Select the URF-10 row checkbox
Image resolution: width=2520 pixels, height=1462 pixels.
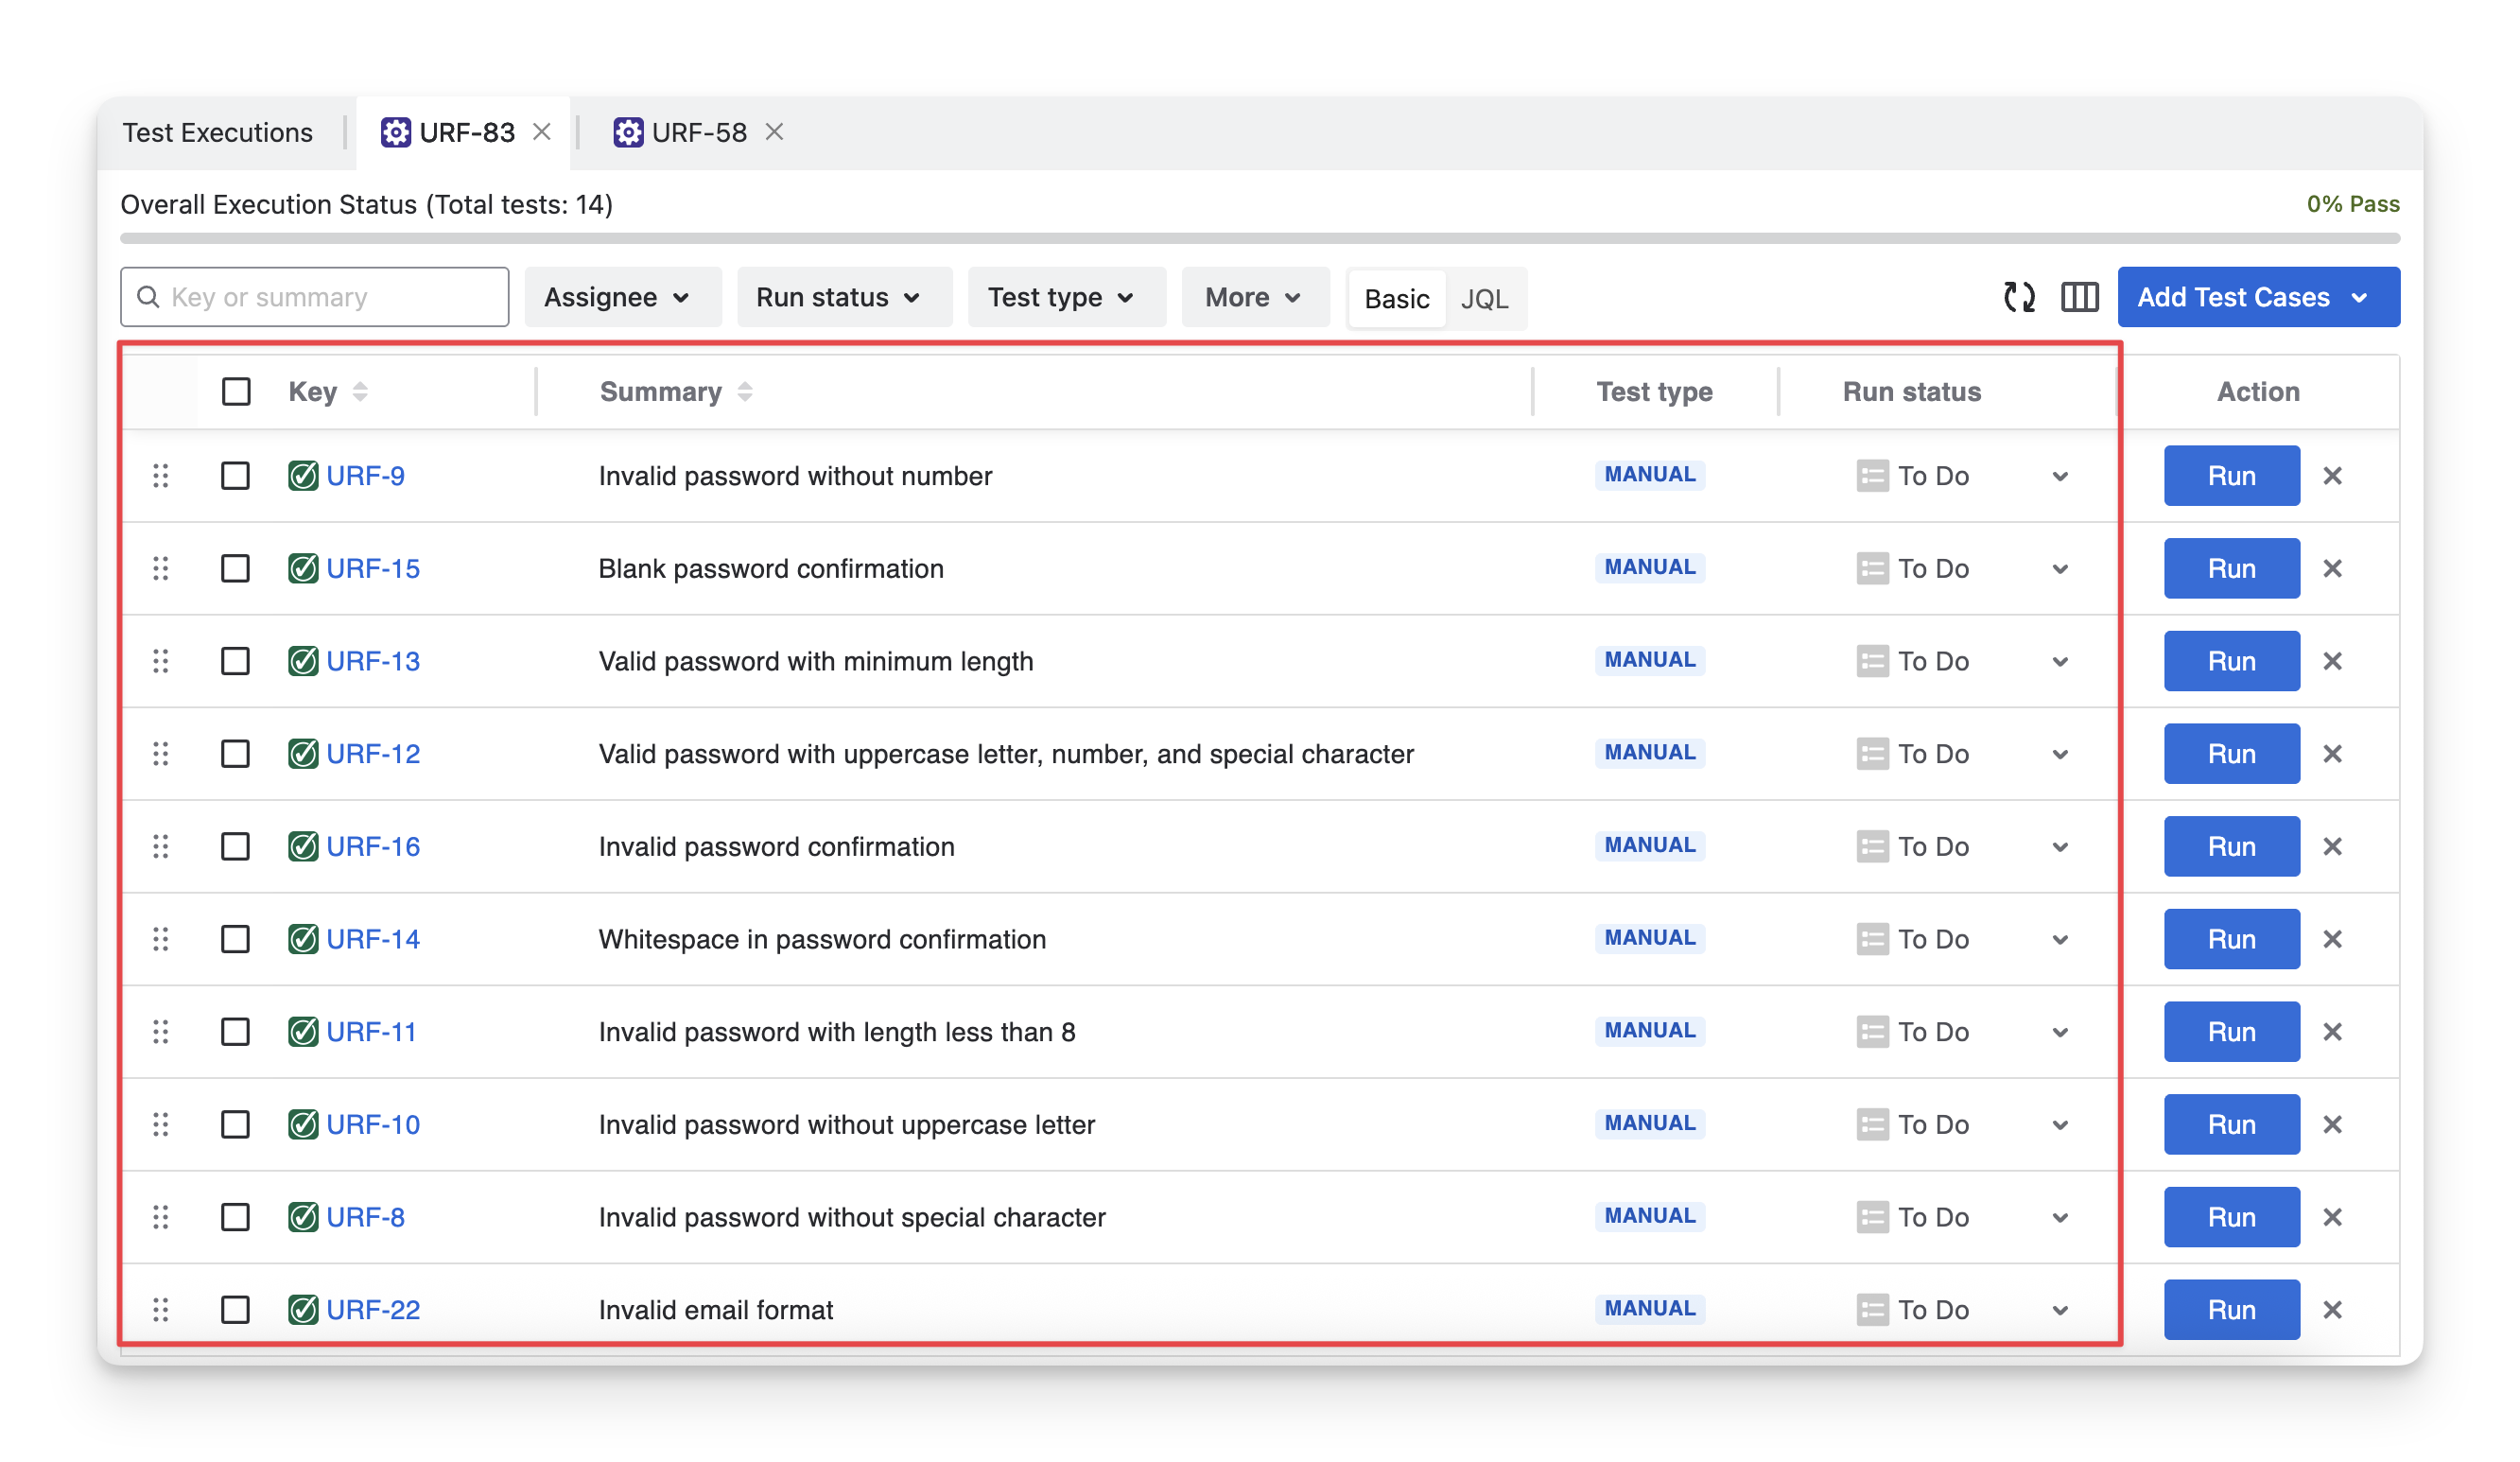tap(236, 1125)
